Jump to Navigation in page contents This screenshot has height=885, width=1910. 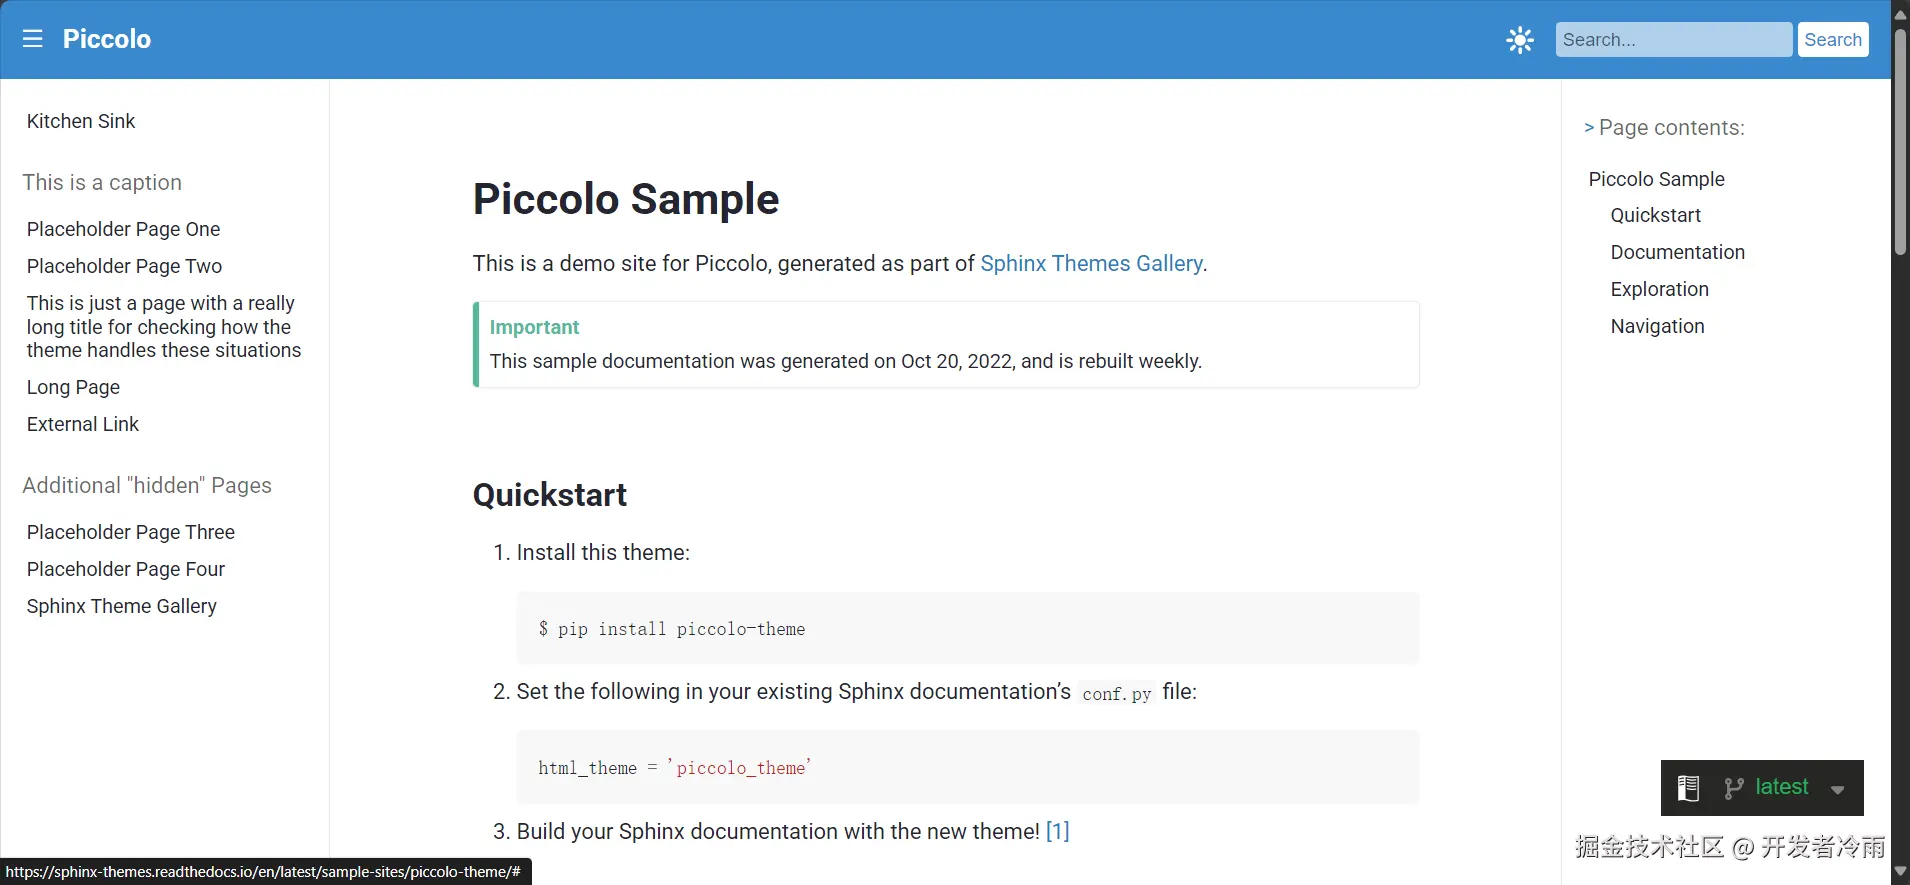(1657, 326)
